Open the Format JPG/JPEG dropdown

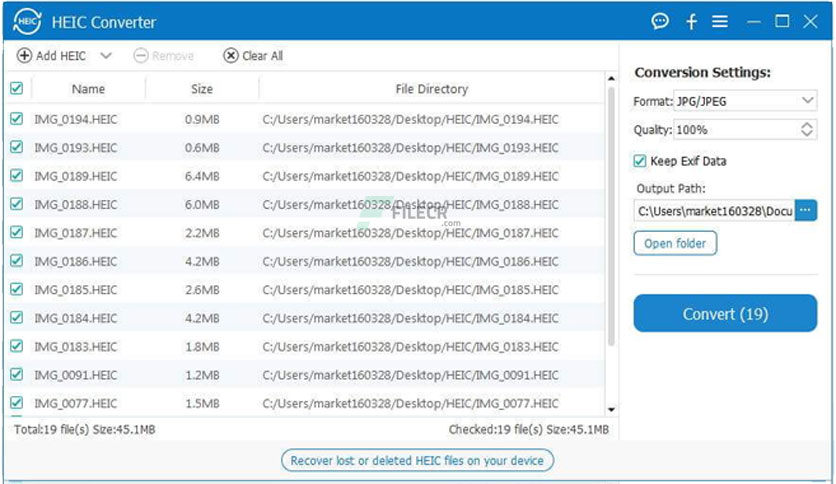(745, 101)
